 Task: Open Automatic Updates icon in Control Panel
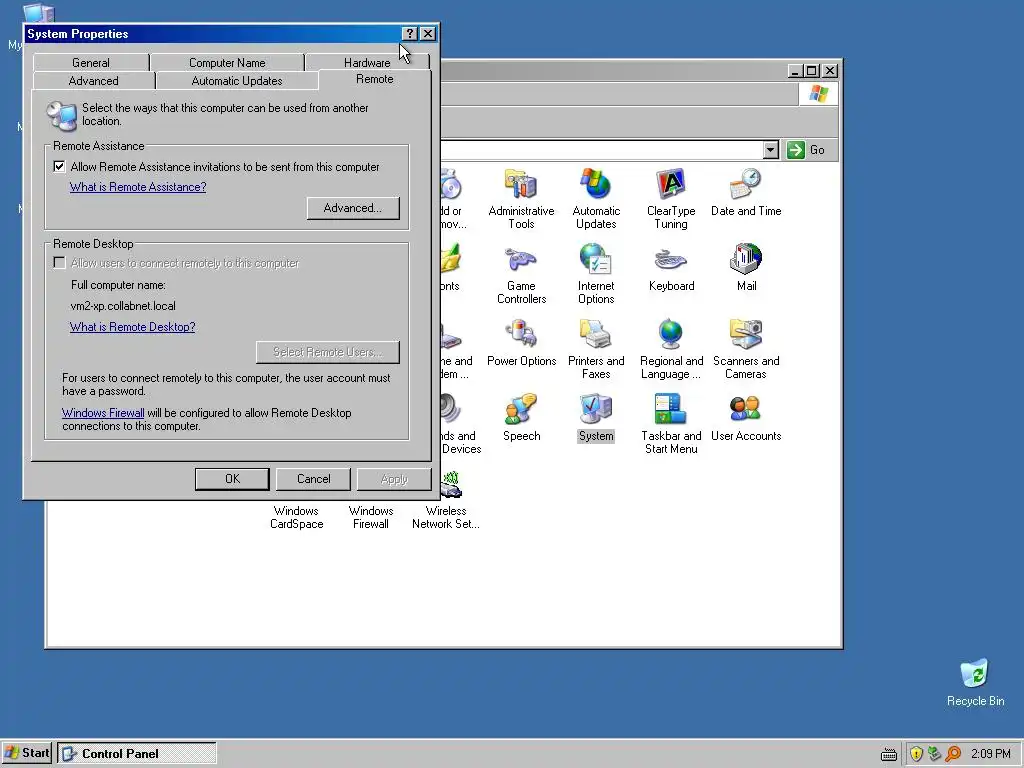(596, 199)
